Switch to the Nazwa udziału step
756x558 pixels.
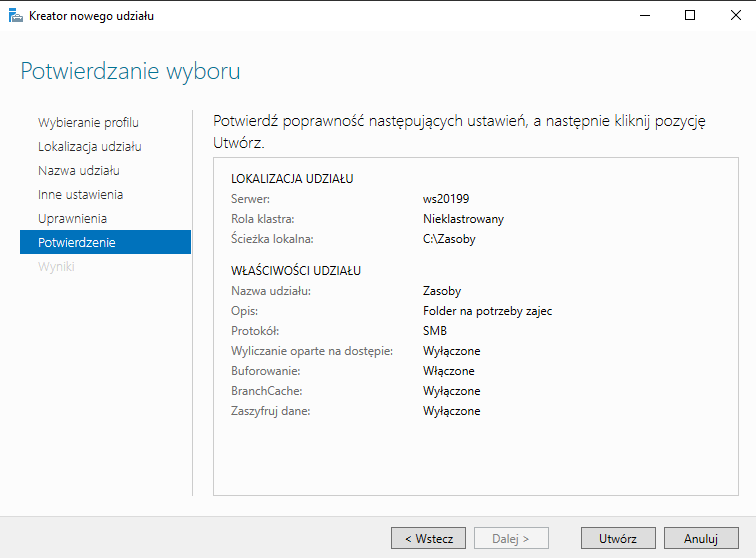78,170
